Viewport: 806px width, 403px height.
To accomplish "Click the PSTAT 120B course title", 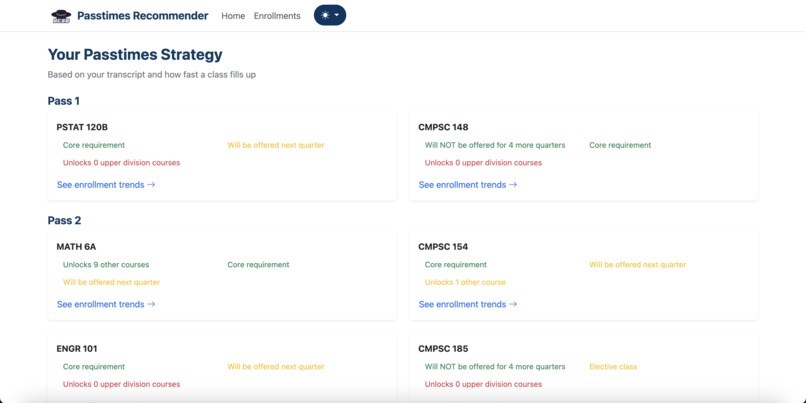I will click(82, 127).
